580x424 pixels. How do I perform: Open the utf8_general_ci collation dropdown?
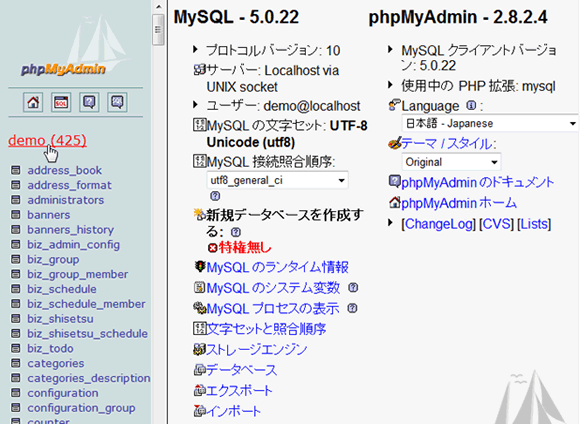pos(277,181)
